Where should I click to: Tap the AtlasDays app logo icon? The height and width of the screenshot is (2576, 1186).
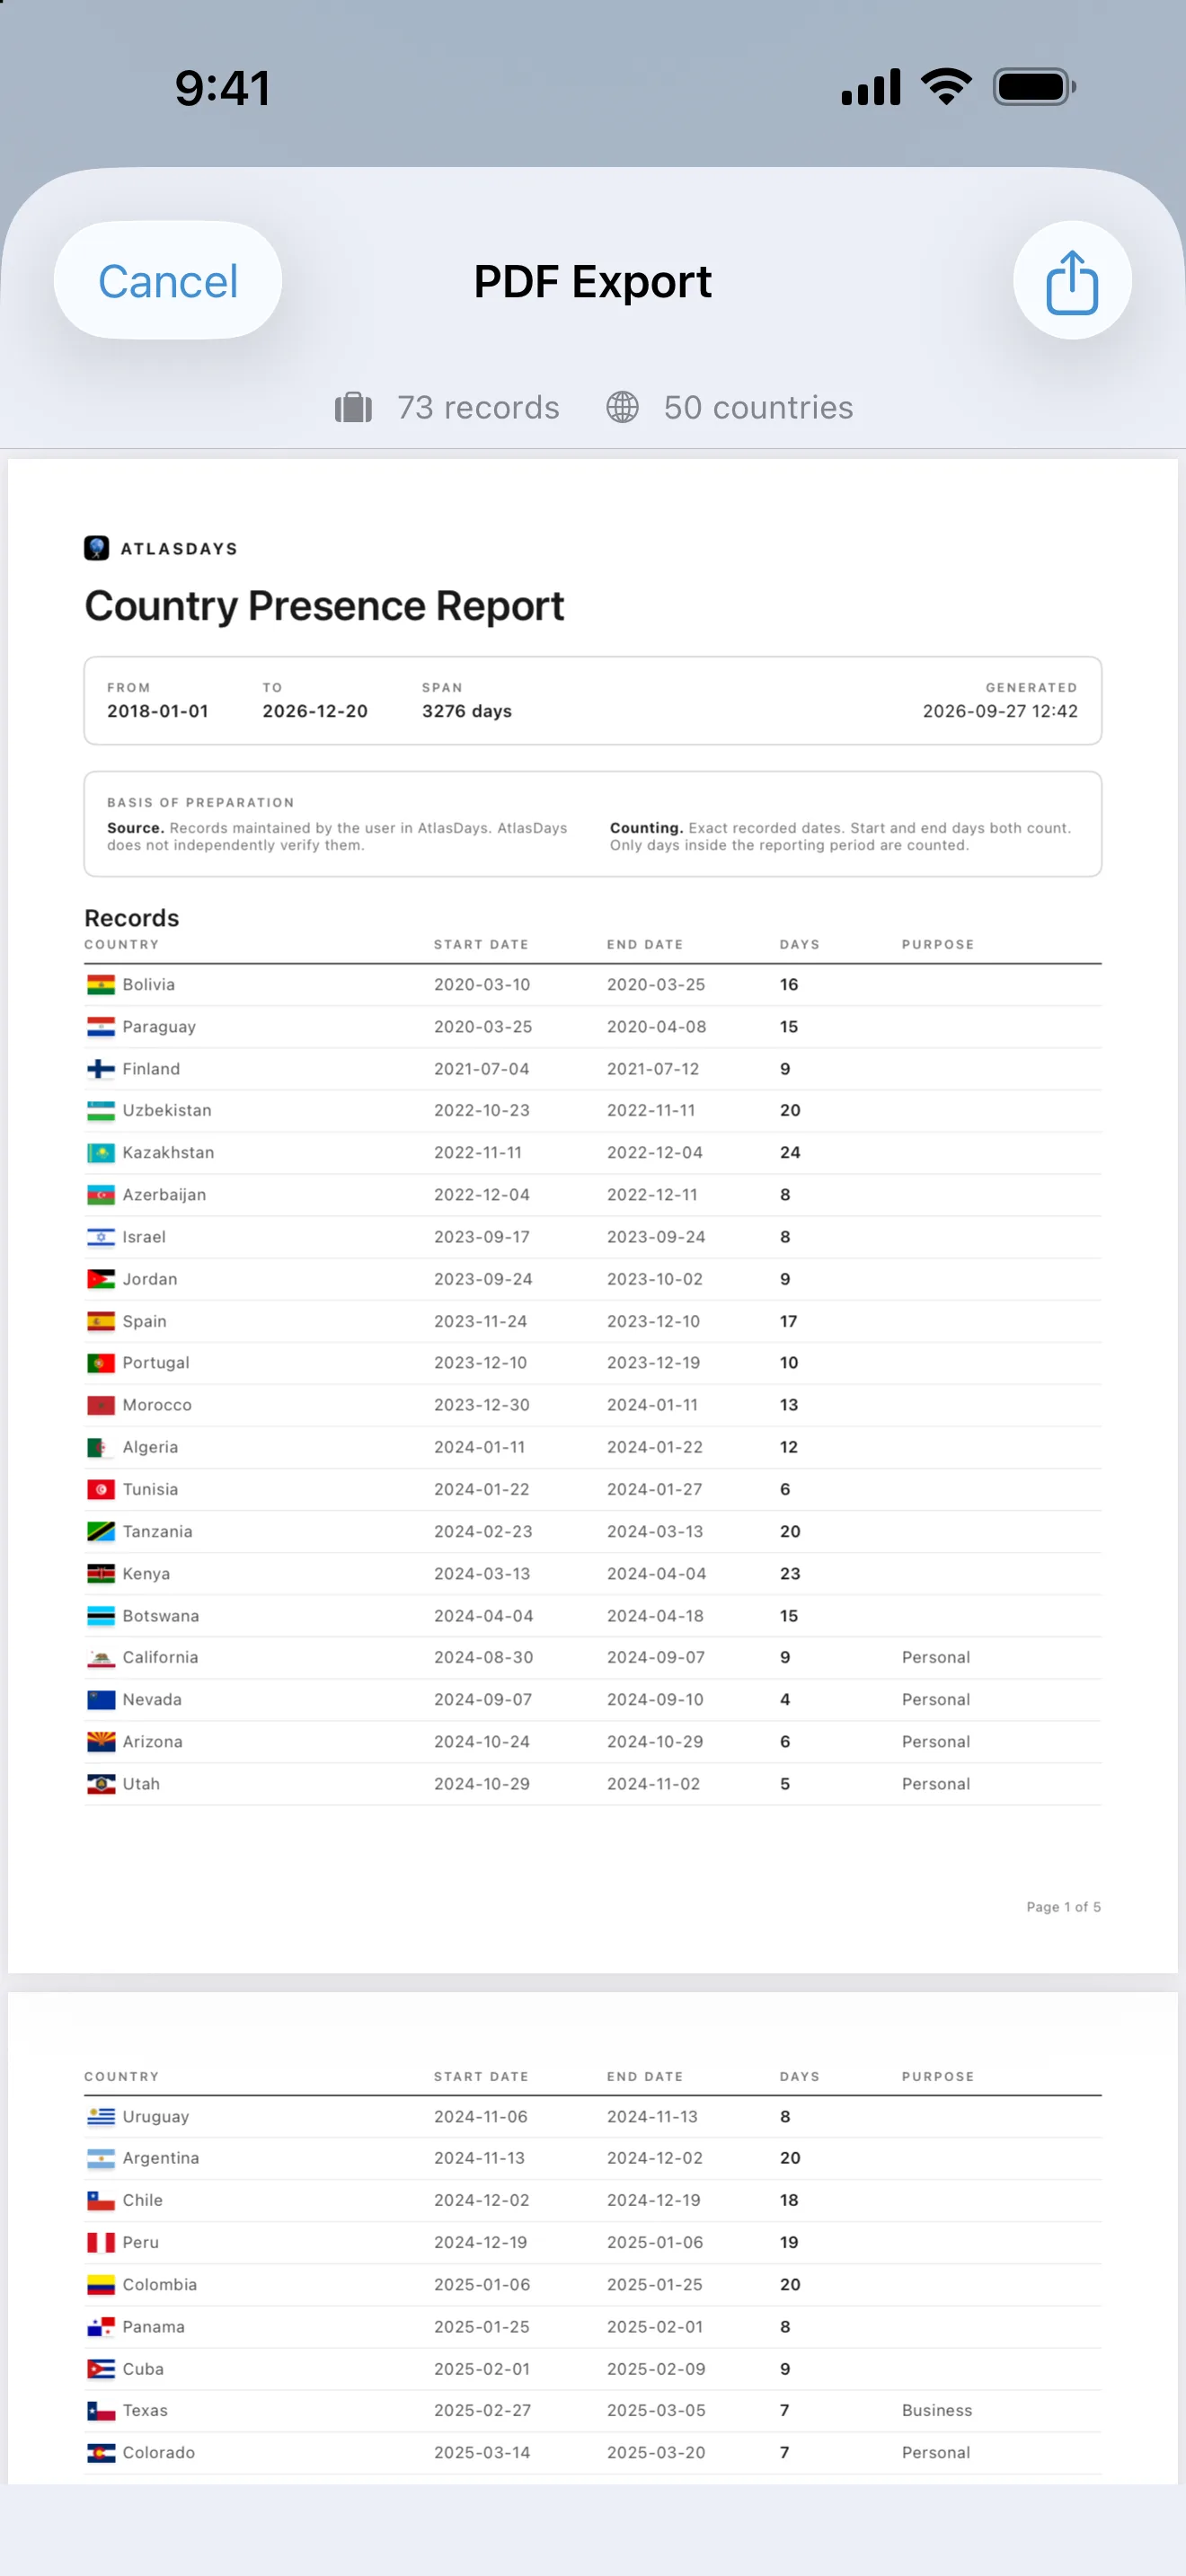click(x=97, y=548)
